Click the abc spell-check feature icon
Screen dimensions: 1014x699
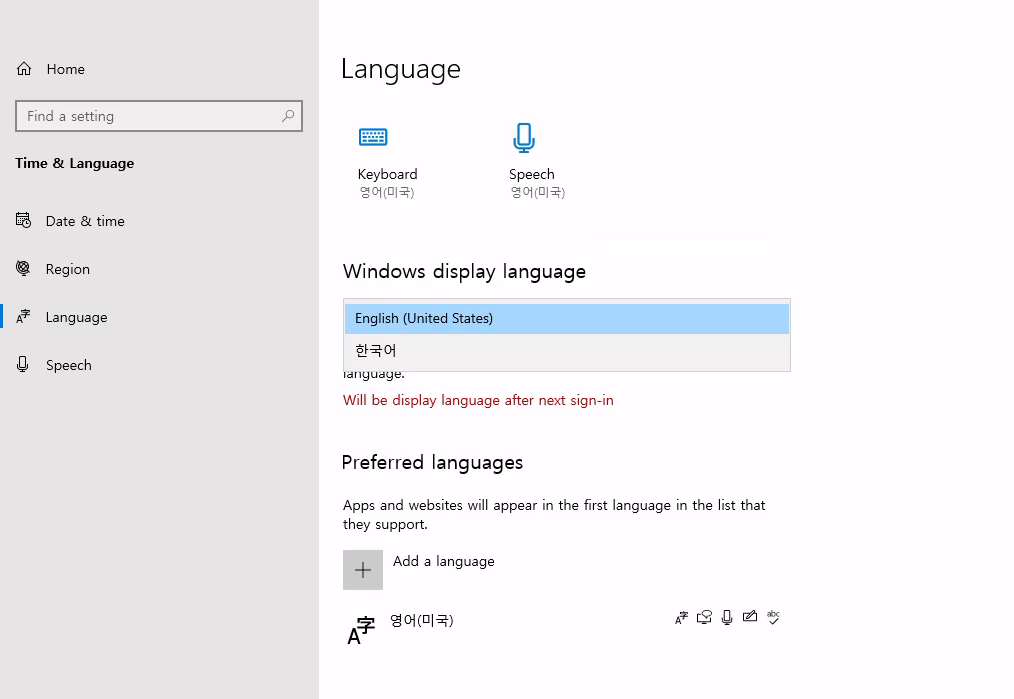click(x=773, y=617)
